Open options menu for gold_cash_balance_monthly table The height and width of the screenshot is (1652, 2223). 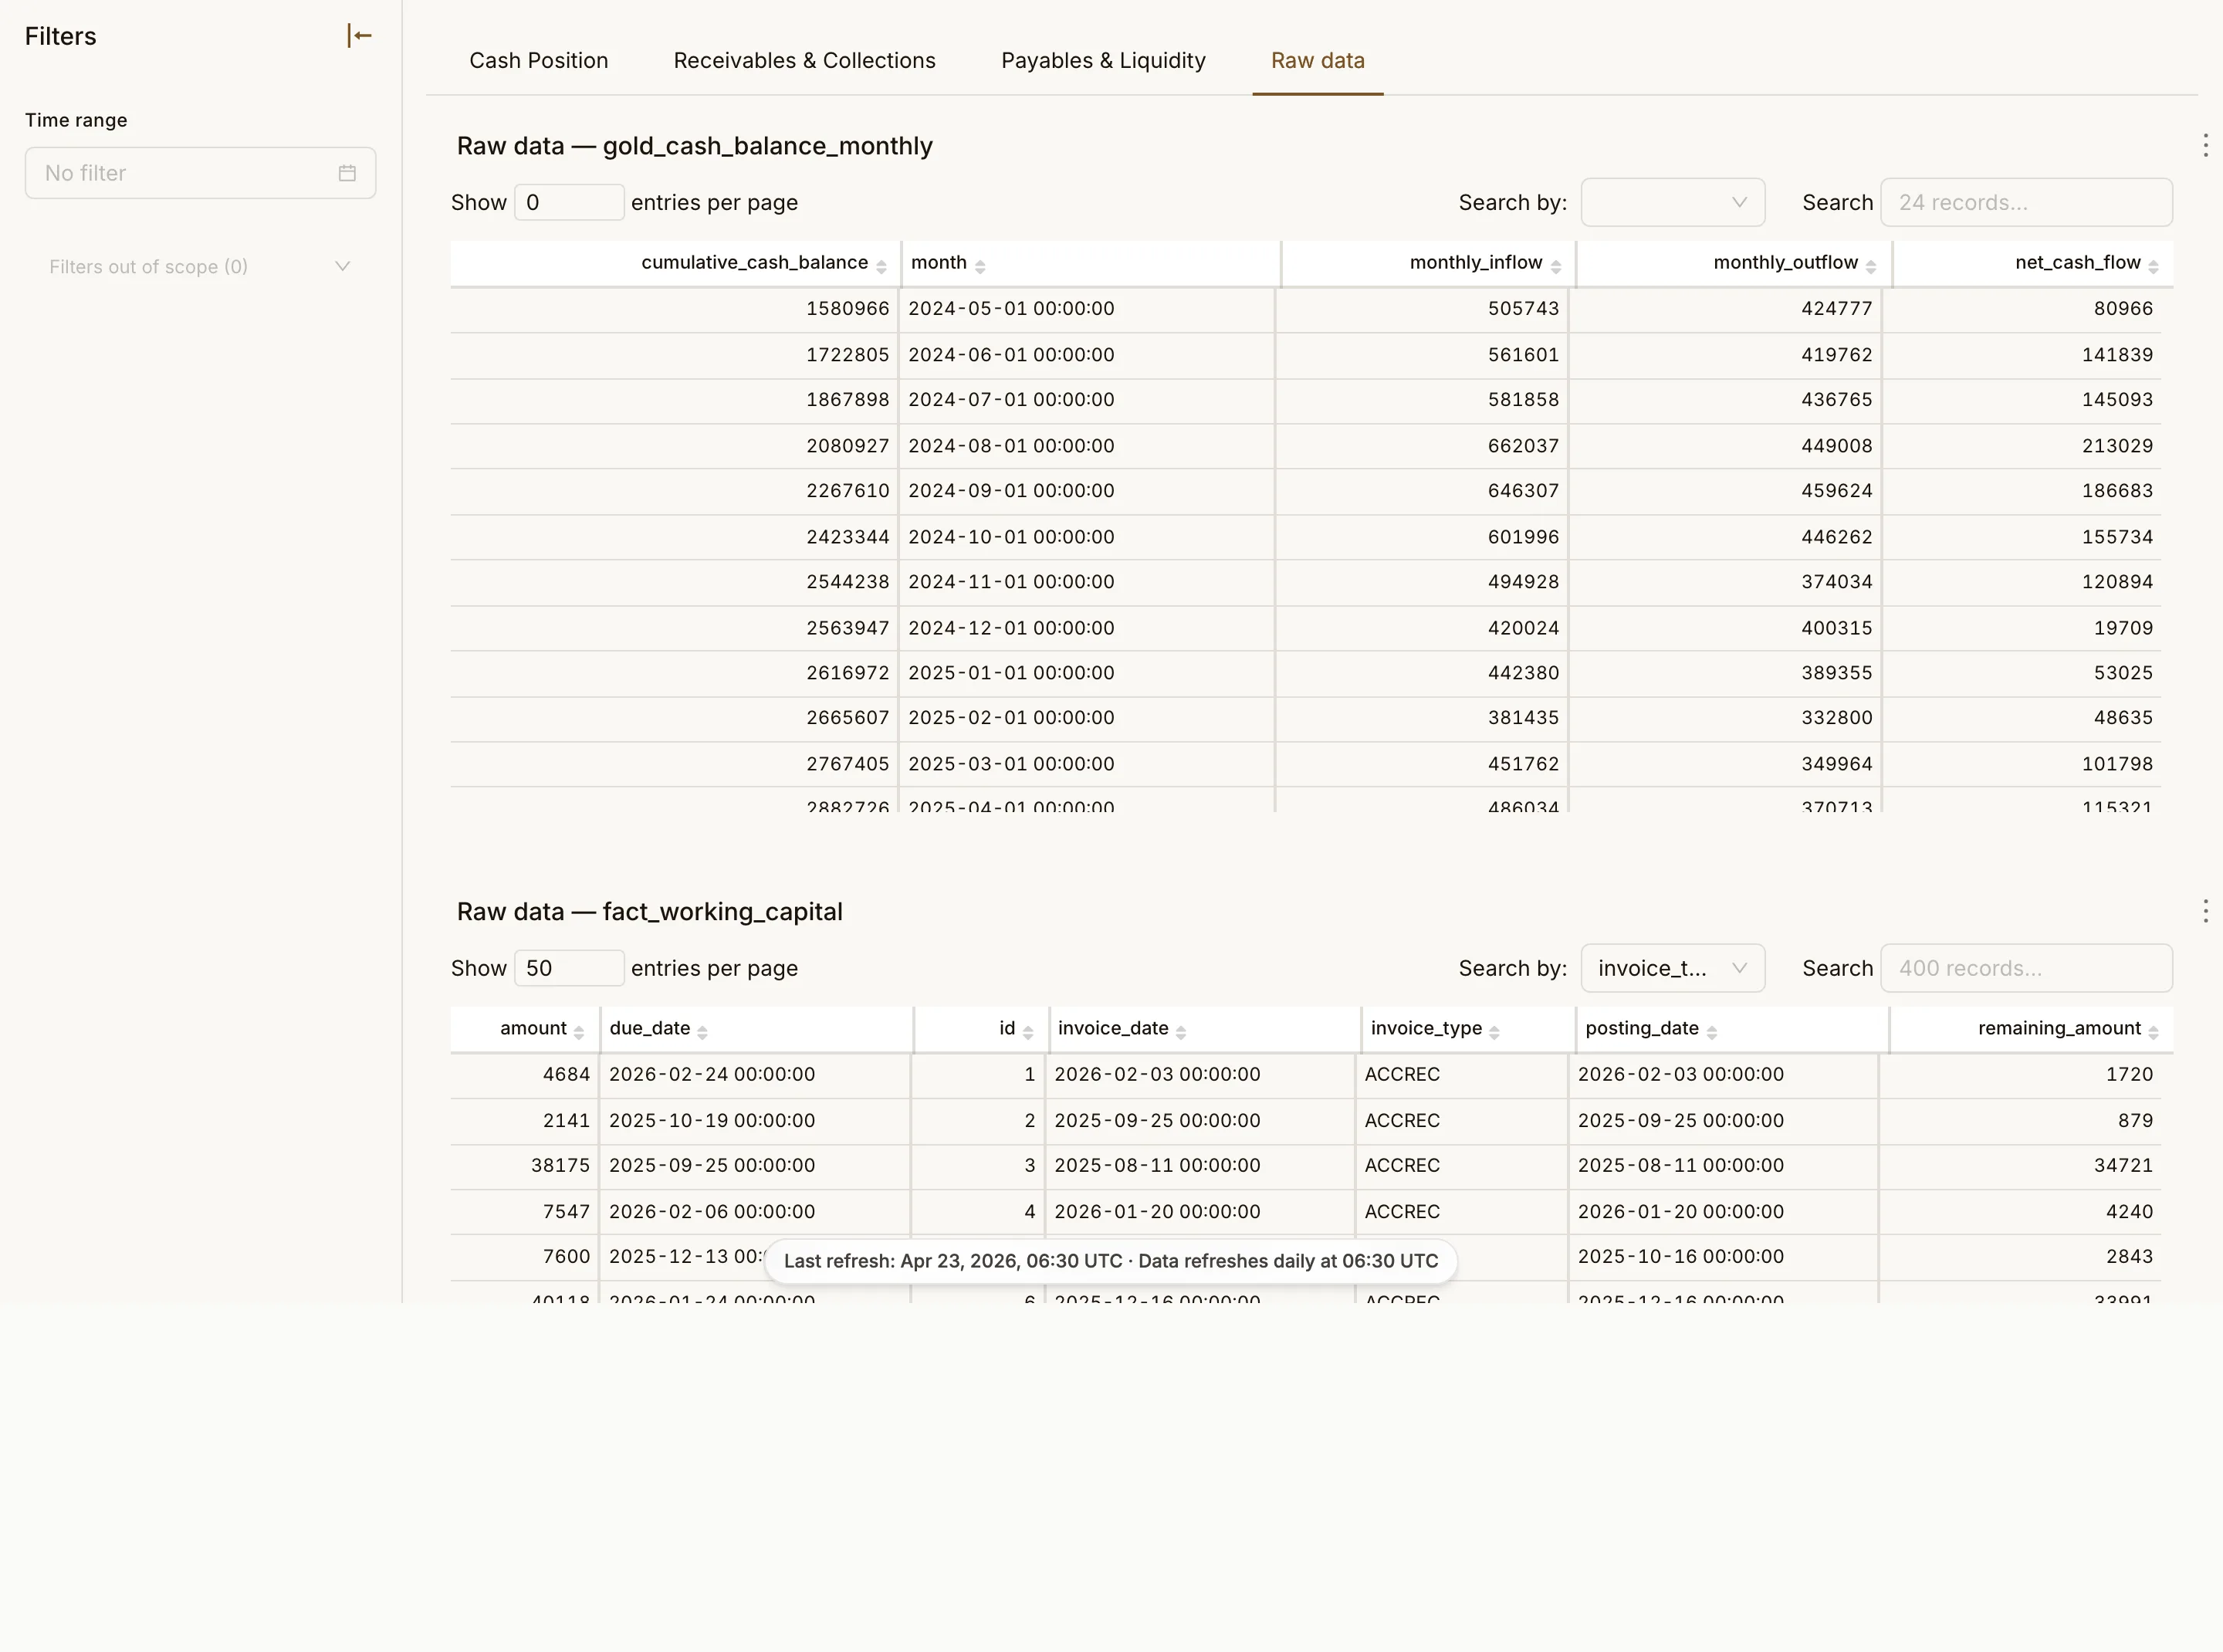point(2205,146)
